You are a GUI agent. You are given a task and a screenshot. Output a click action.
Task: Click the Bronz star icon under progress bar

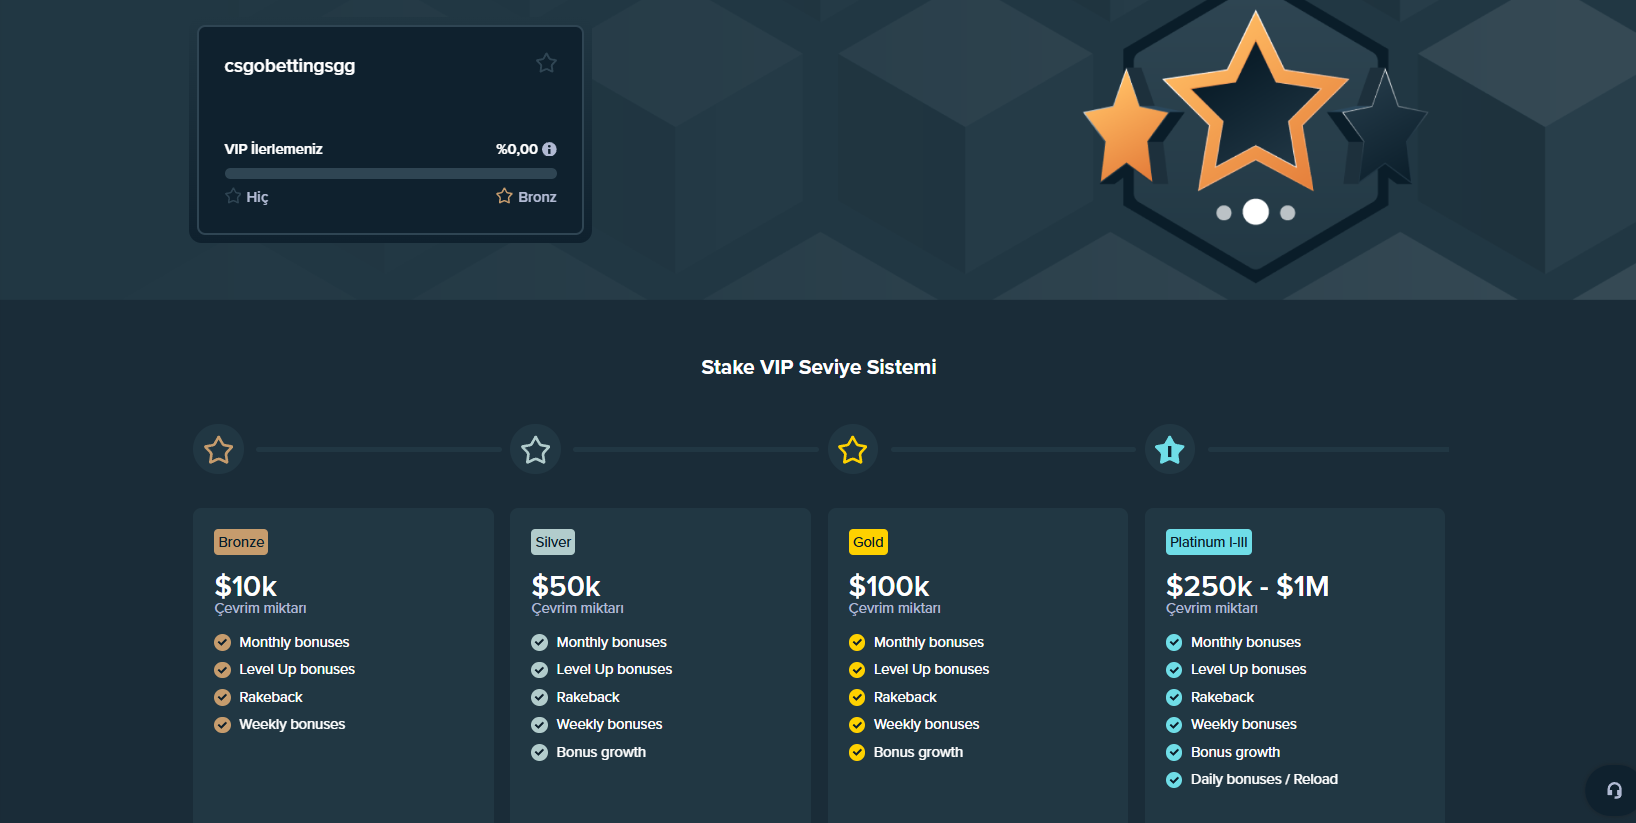[504, 196]
